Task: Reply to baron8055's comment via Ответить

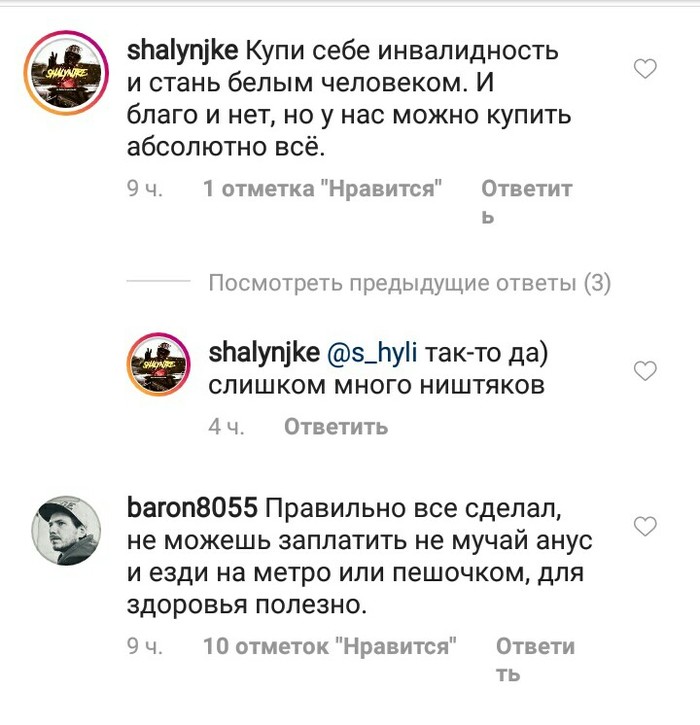Action: 535,659
